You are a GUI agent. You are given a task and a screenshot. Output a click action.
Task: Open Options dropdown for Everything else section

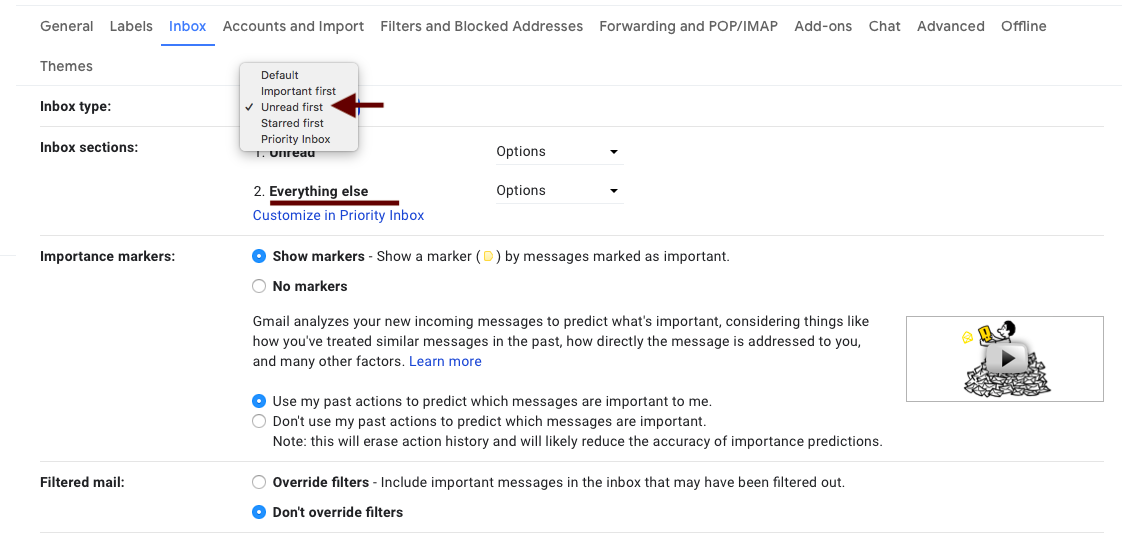click(558, 191)
